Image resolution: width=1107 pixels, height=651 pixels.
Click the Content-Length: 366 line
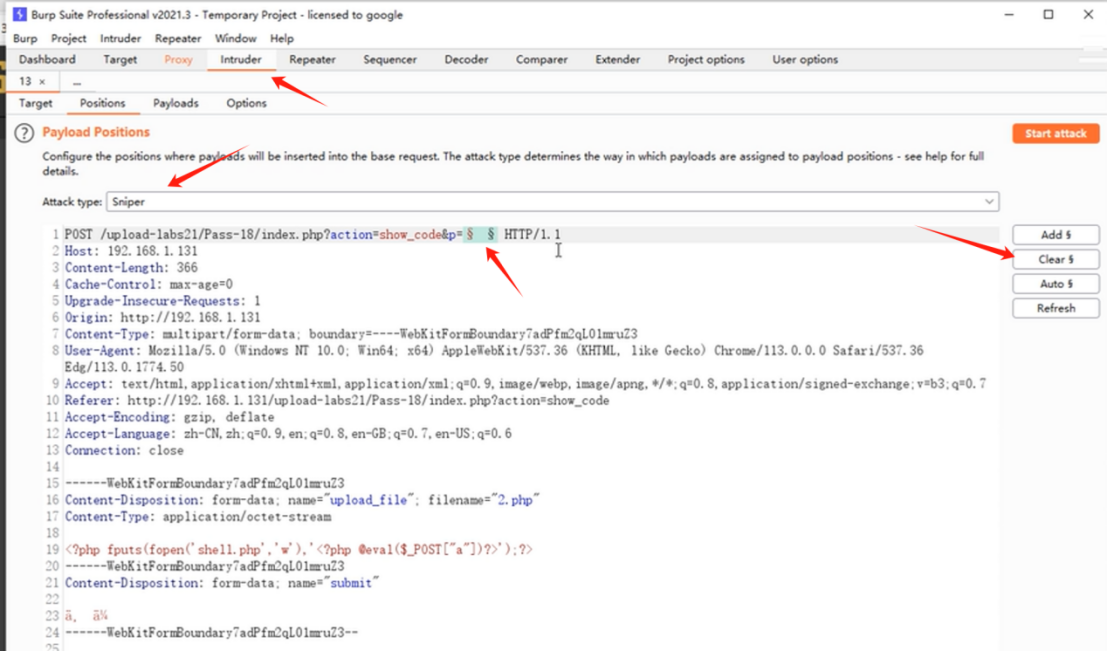tap(131, 268)
